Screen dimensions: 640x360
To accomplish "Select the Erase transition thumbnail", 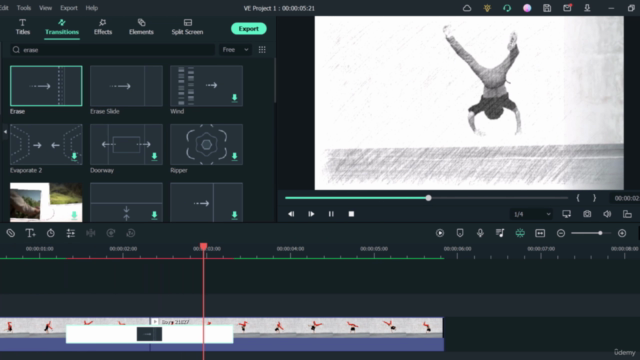I will [46, 86].
